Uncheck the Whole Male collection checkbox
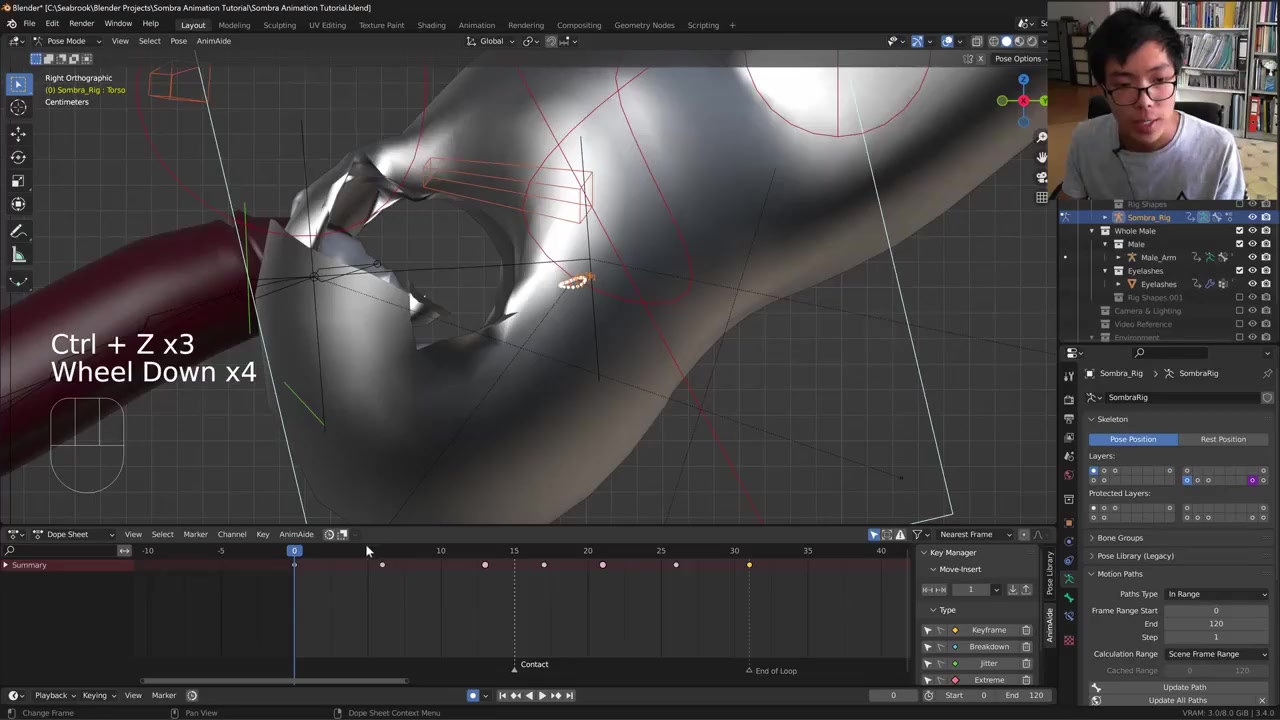Screen dimensions: 1280x720 pyautogui.click(x=1240, y=231)
